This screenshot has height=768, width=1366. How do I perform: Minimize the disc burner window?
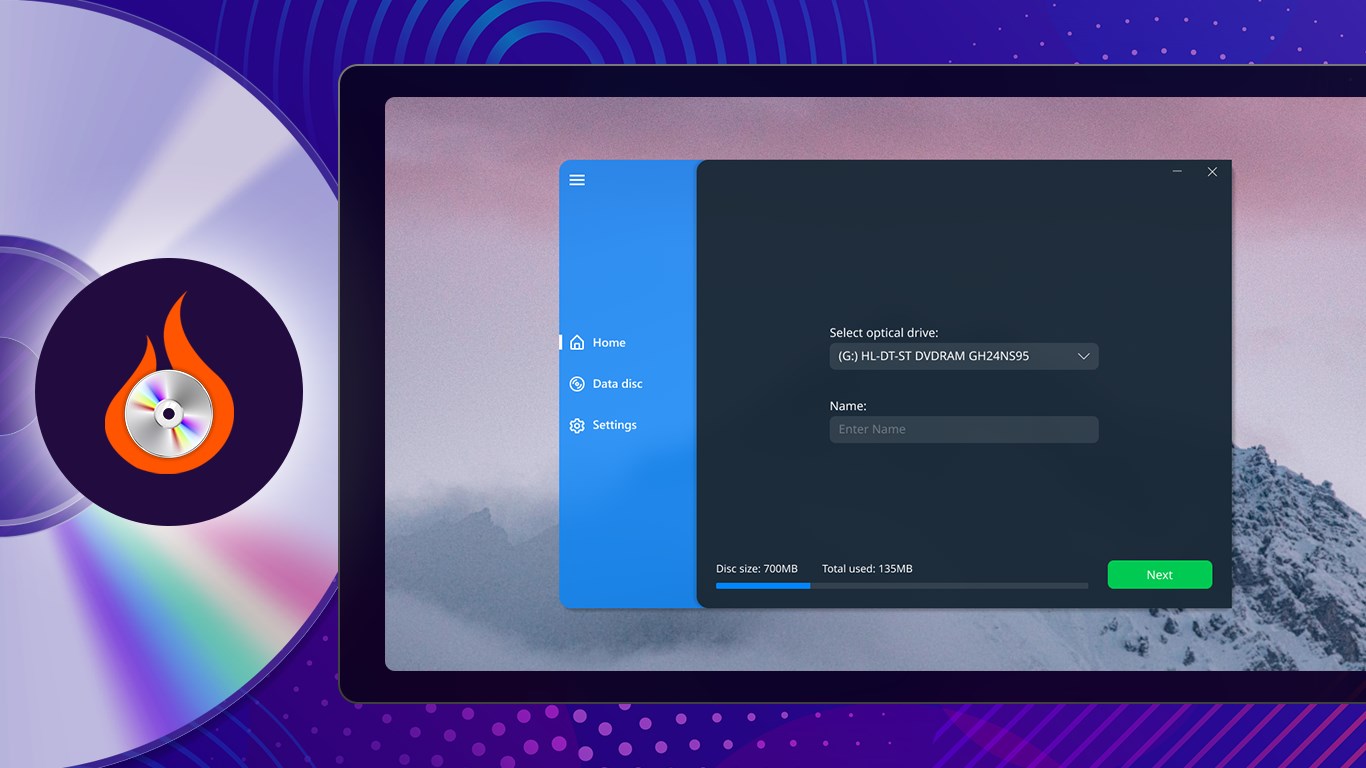(x=1178, y=172)
